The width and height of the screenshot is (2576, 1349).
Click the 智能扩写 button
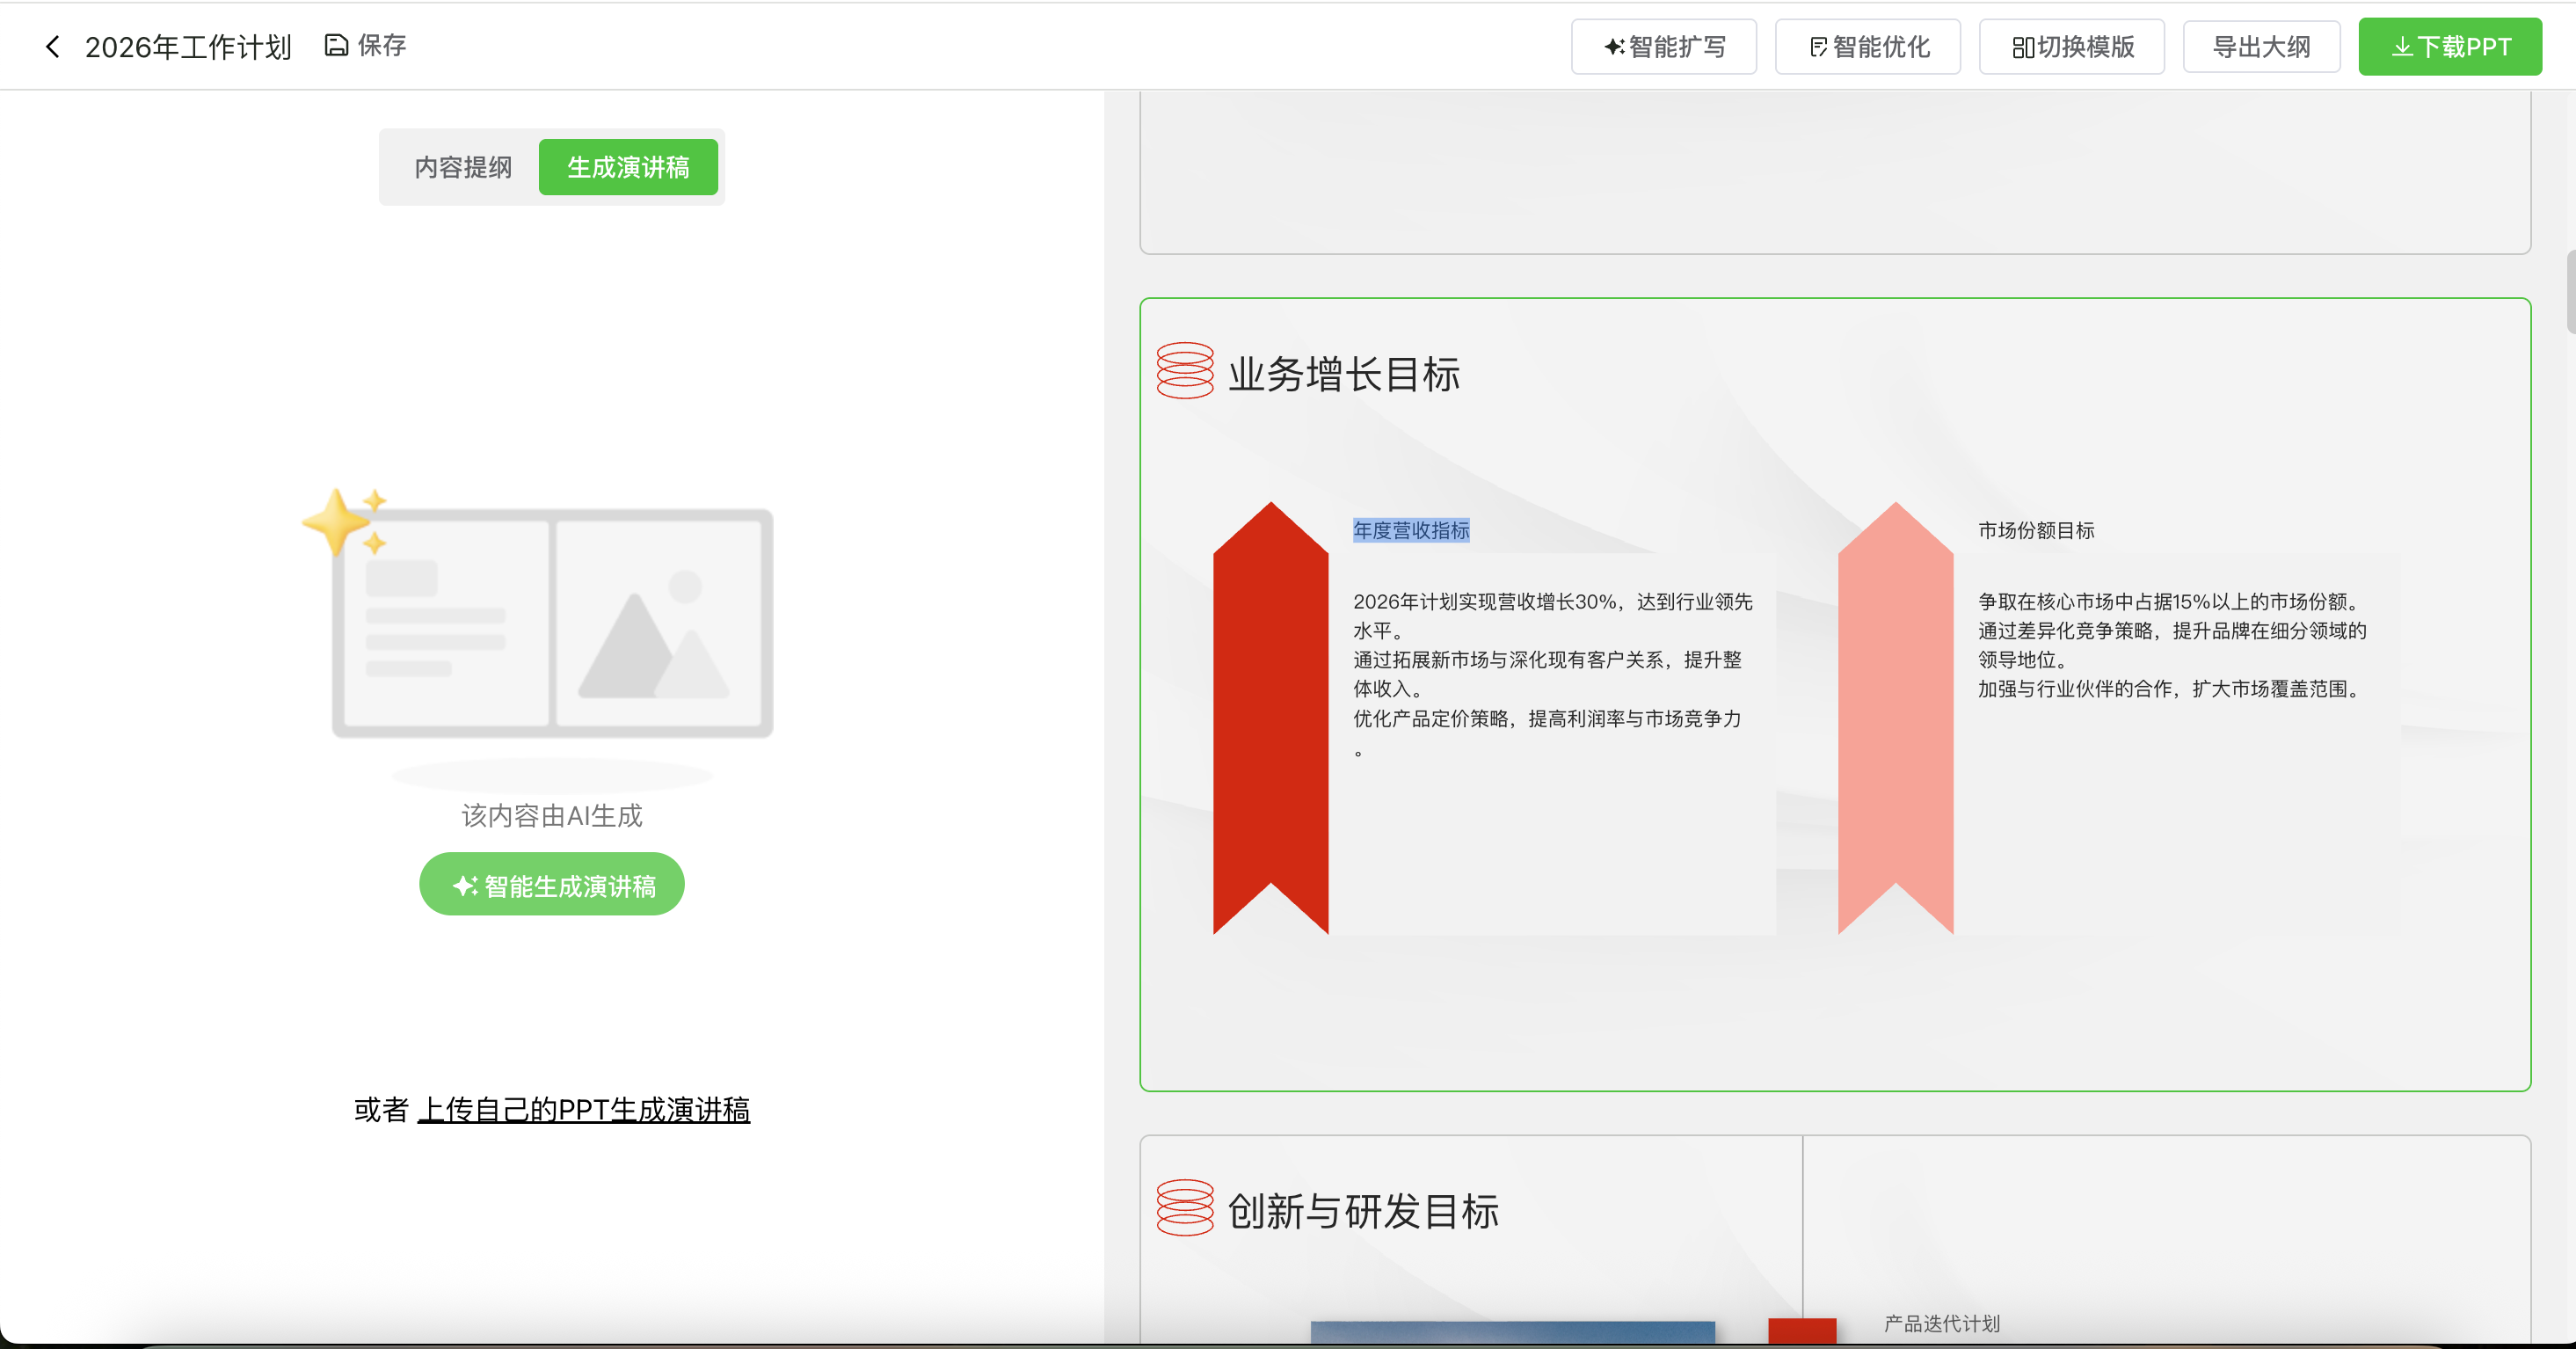(x=1663, y=46)
